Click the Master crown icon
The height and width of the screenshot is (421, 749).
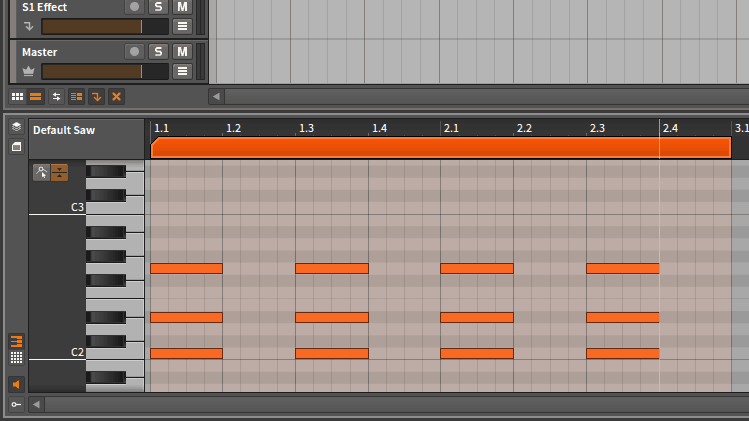point(29,72)
